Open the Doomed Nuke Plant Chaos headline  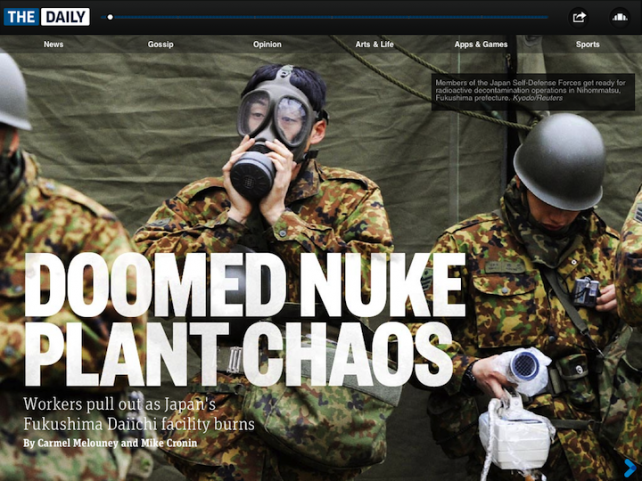(244, 319)
